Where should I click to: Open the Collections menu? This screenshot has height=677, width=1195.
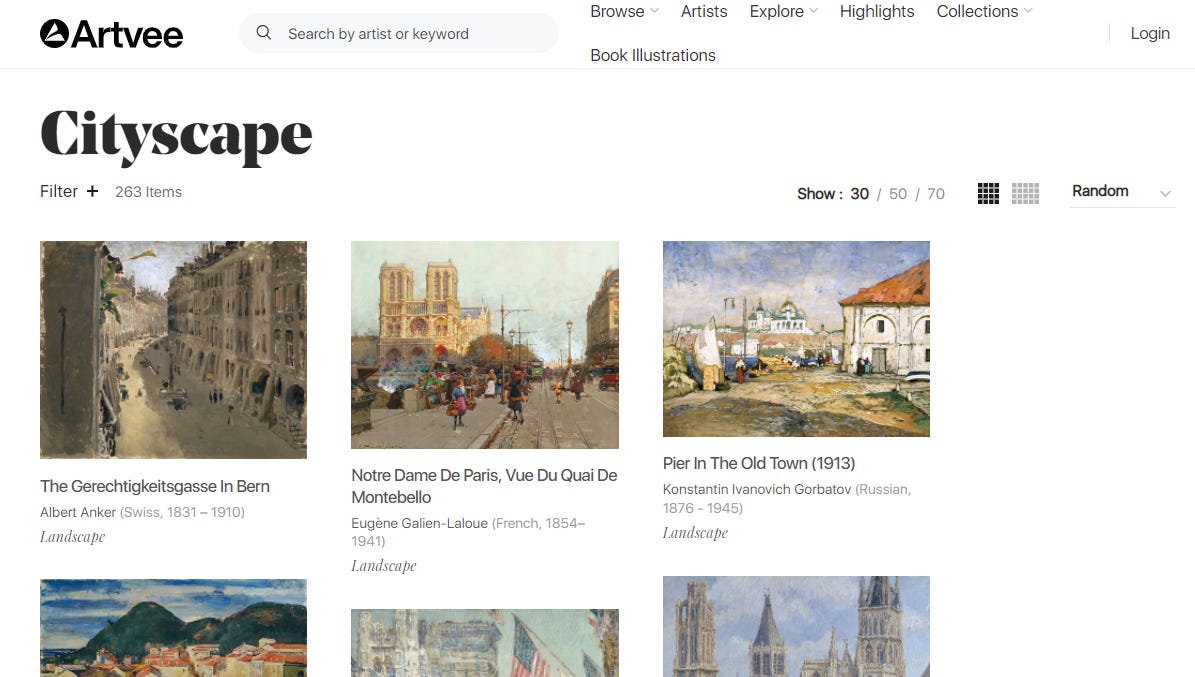click(x=977, y=11)
